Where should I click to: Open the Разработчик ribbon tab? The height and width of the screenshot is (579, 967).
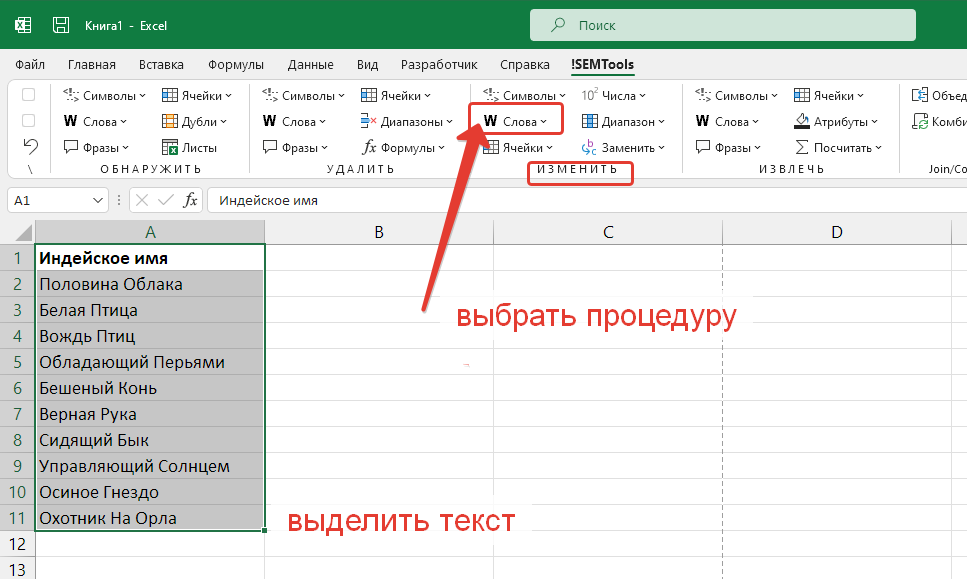(x=439, y=65)
